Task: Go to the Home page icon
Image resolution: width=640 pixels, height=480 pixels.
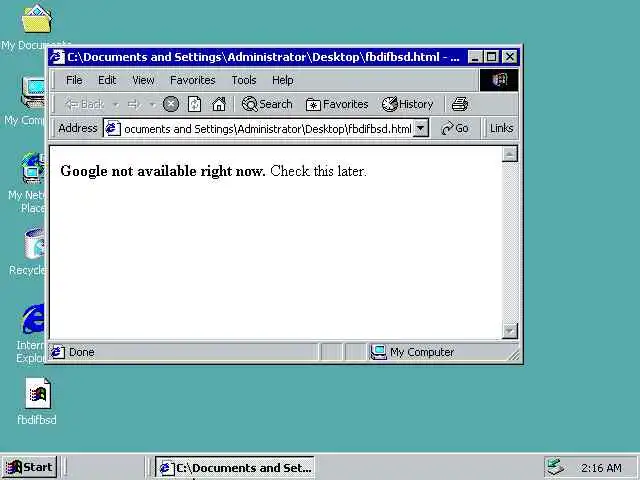Action: click(219, 104)
